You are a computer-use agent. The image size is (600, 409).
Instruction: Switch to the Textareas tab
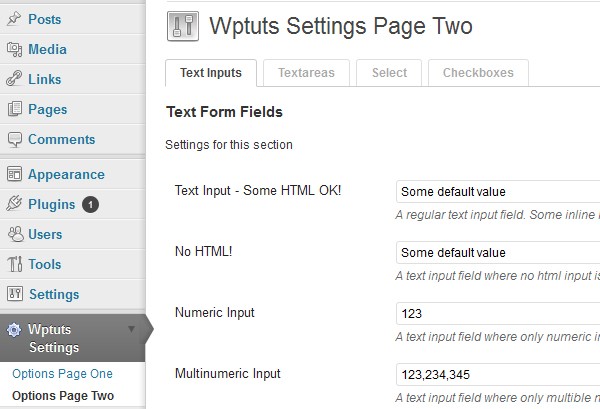(x=306, y=73)
